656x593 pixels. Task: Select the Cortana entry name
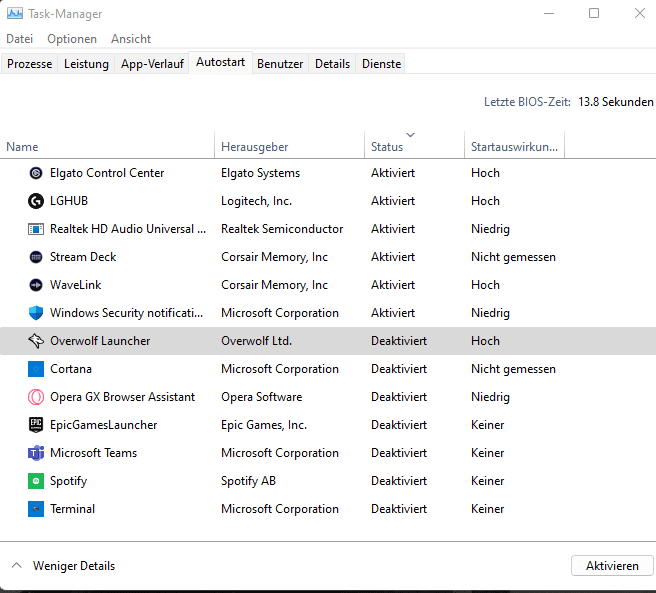[x=71, y=369]
